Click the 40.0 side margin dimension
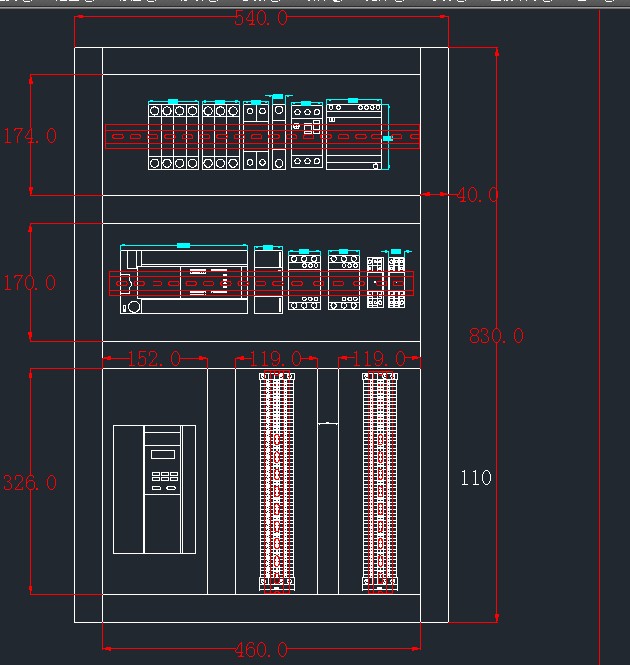 click(x=476, y=195)
